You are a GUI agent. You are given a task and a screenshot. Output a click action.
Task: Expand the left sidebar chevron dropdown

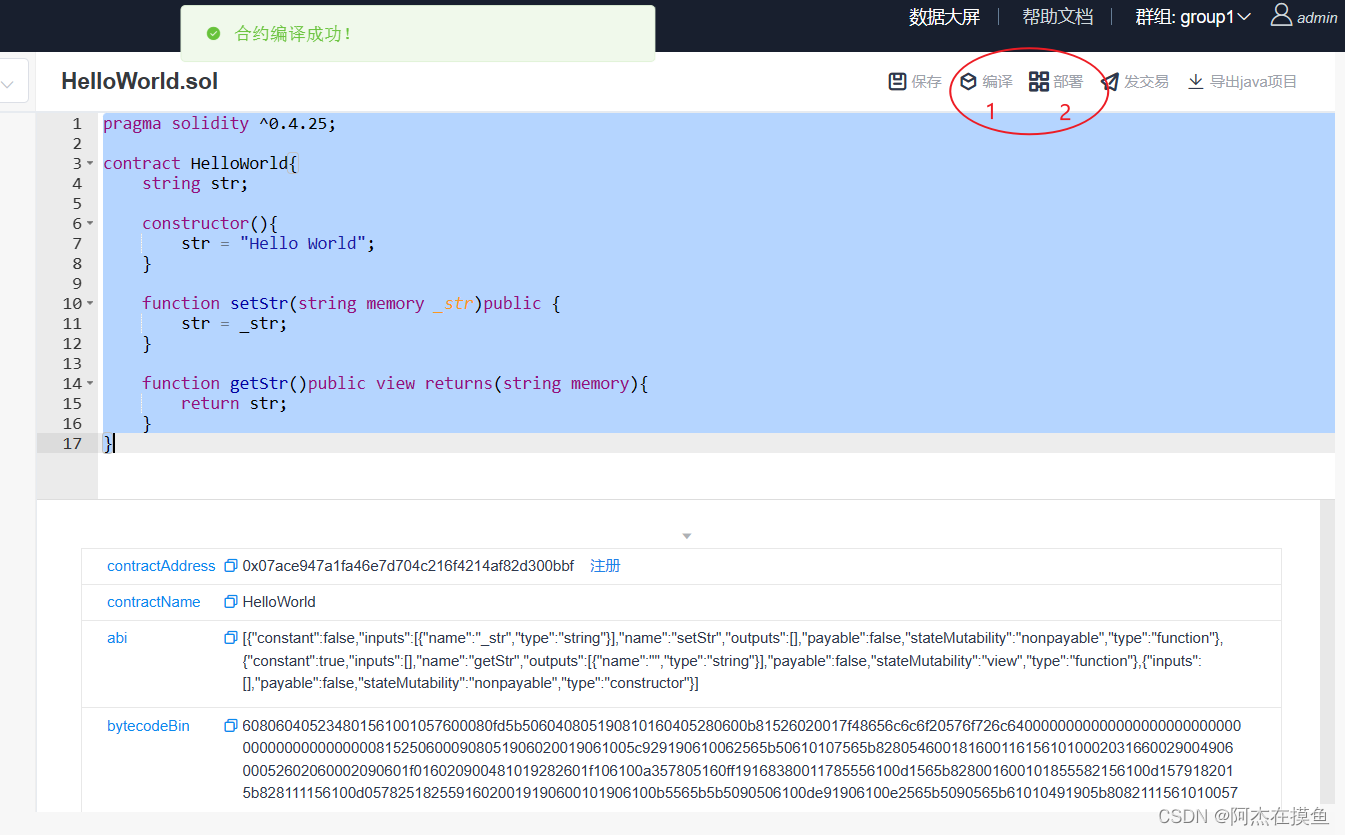point(7,86)
